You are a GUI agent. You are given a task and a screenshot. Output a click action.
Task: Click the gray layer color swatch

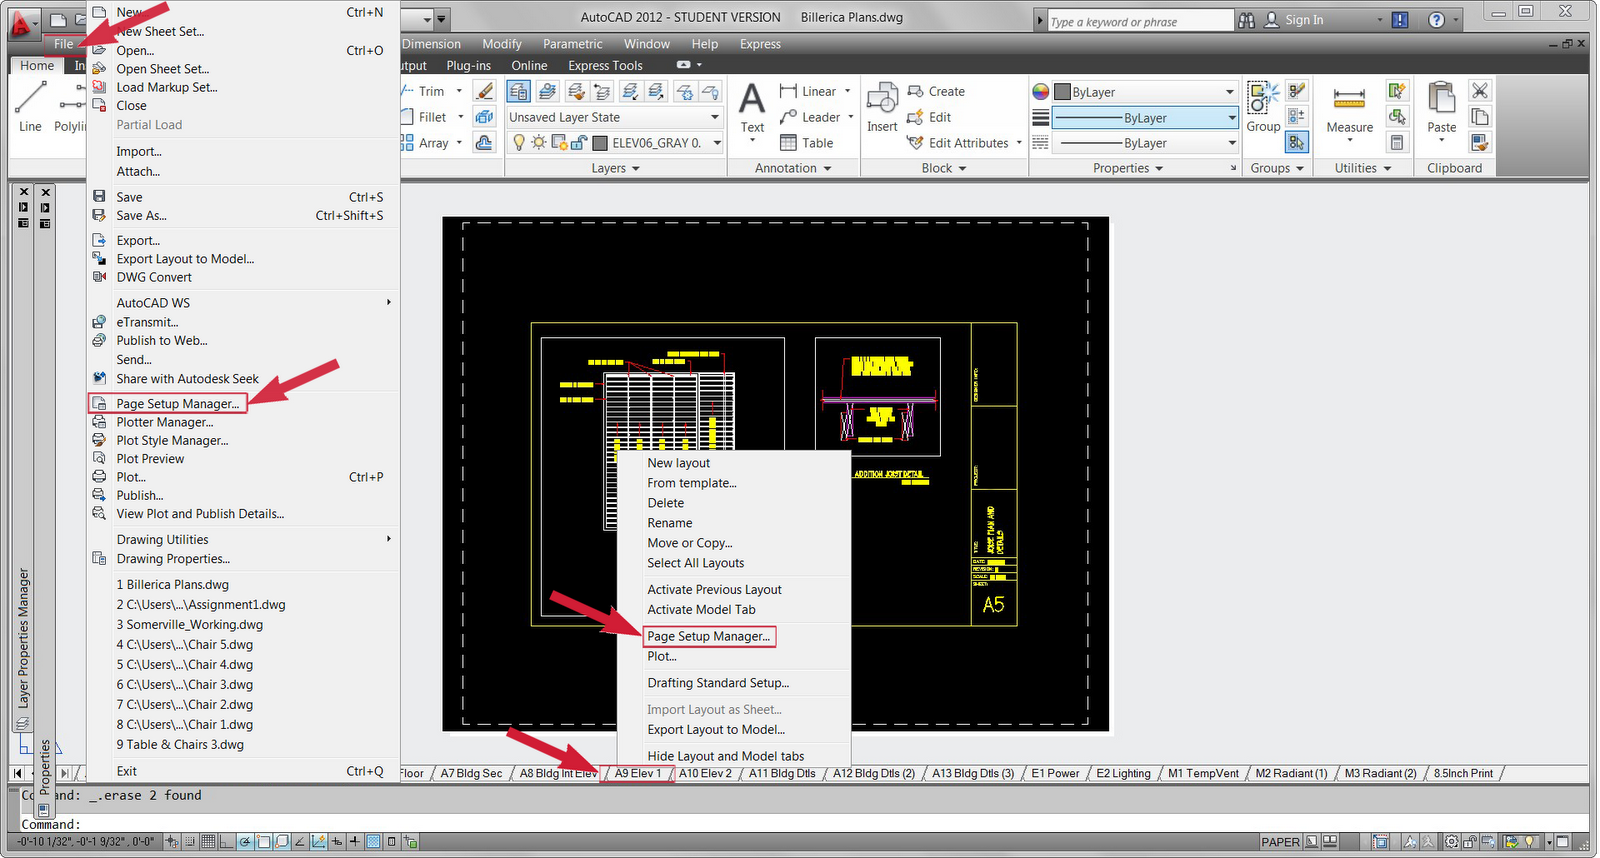(600, 143)
